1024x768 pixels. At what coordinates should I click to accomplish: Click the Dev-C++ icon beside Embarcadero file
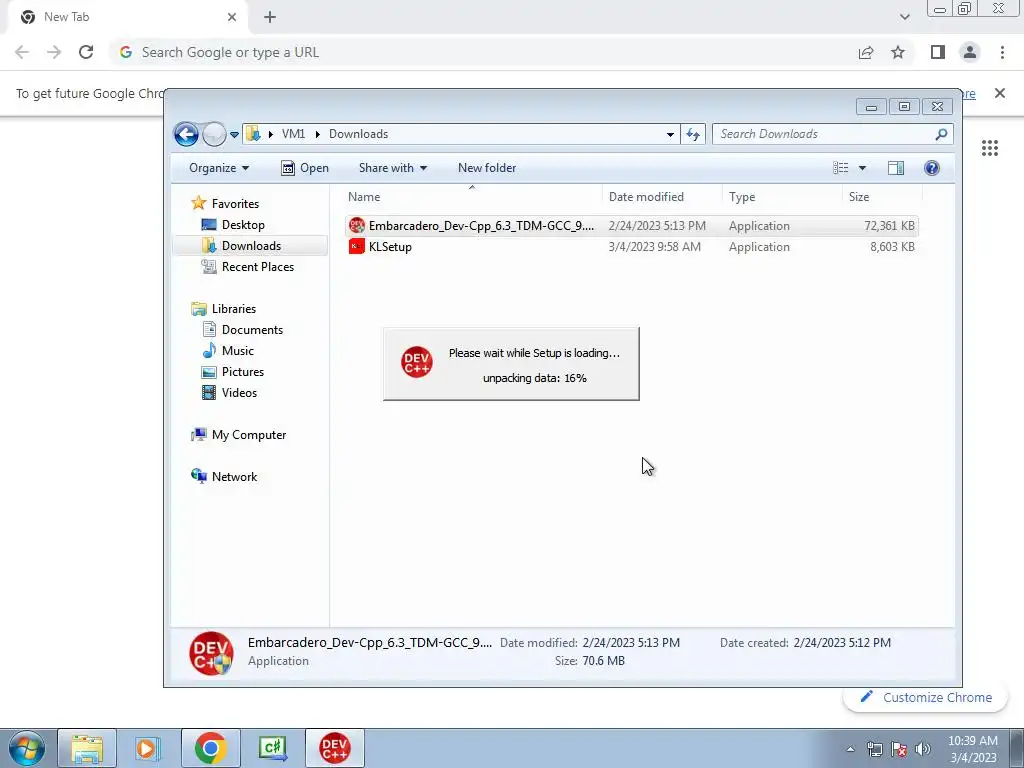click(x=357, y=225)
